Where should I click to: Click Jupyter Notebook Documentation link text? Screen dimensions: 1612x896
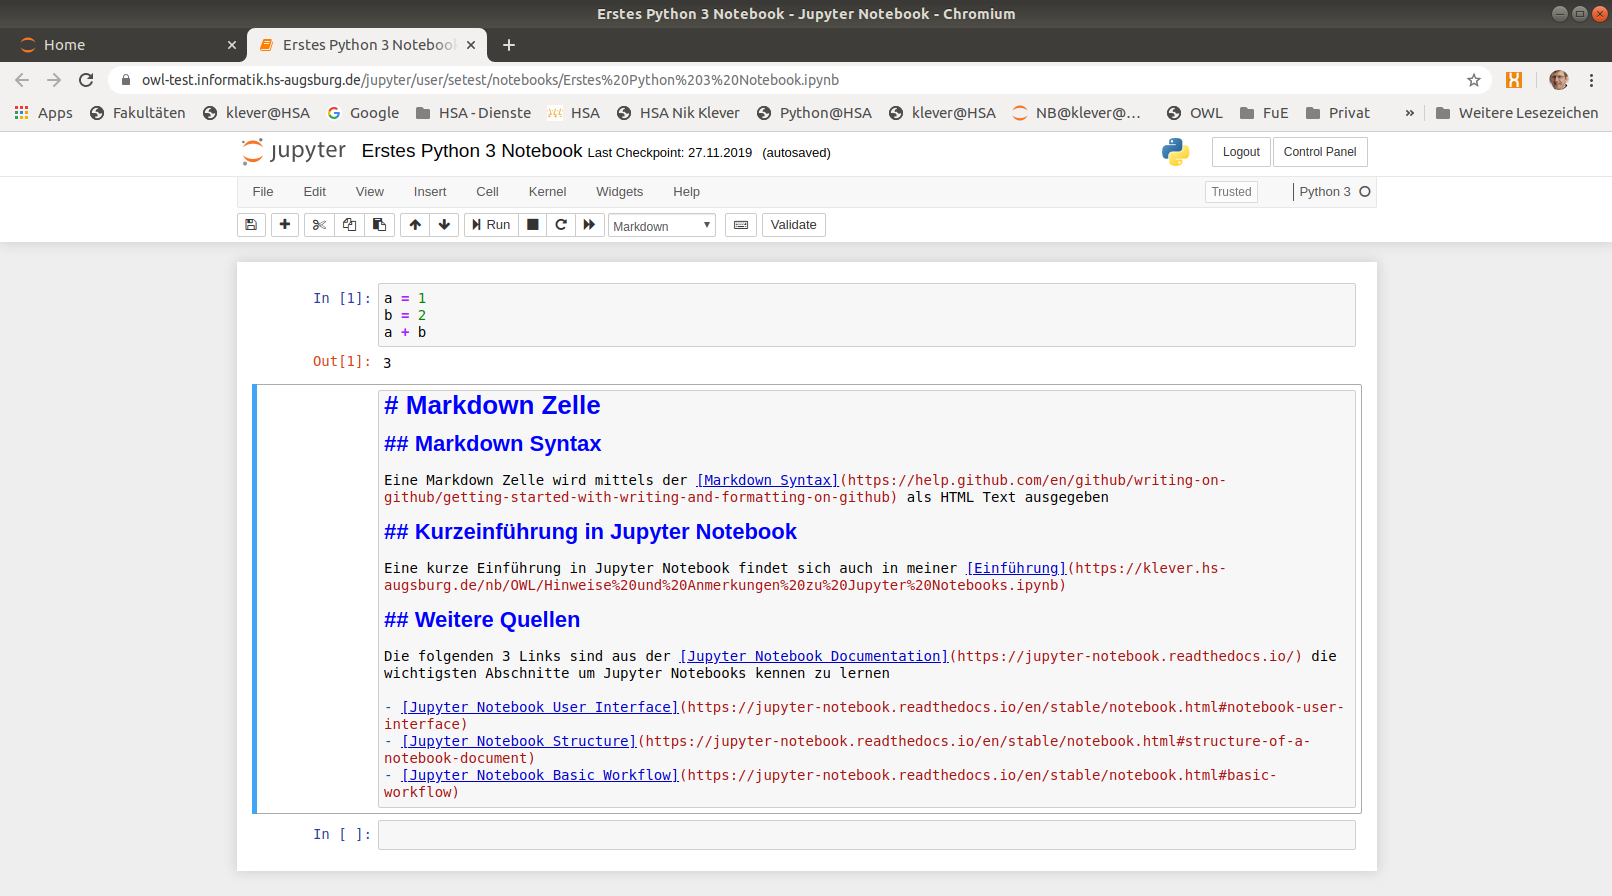814,657
